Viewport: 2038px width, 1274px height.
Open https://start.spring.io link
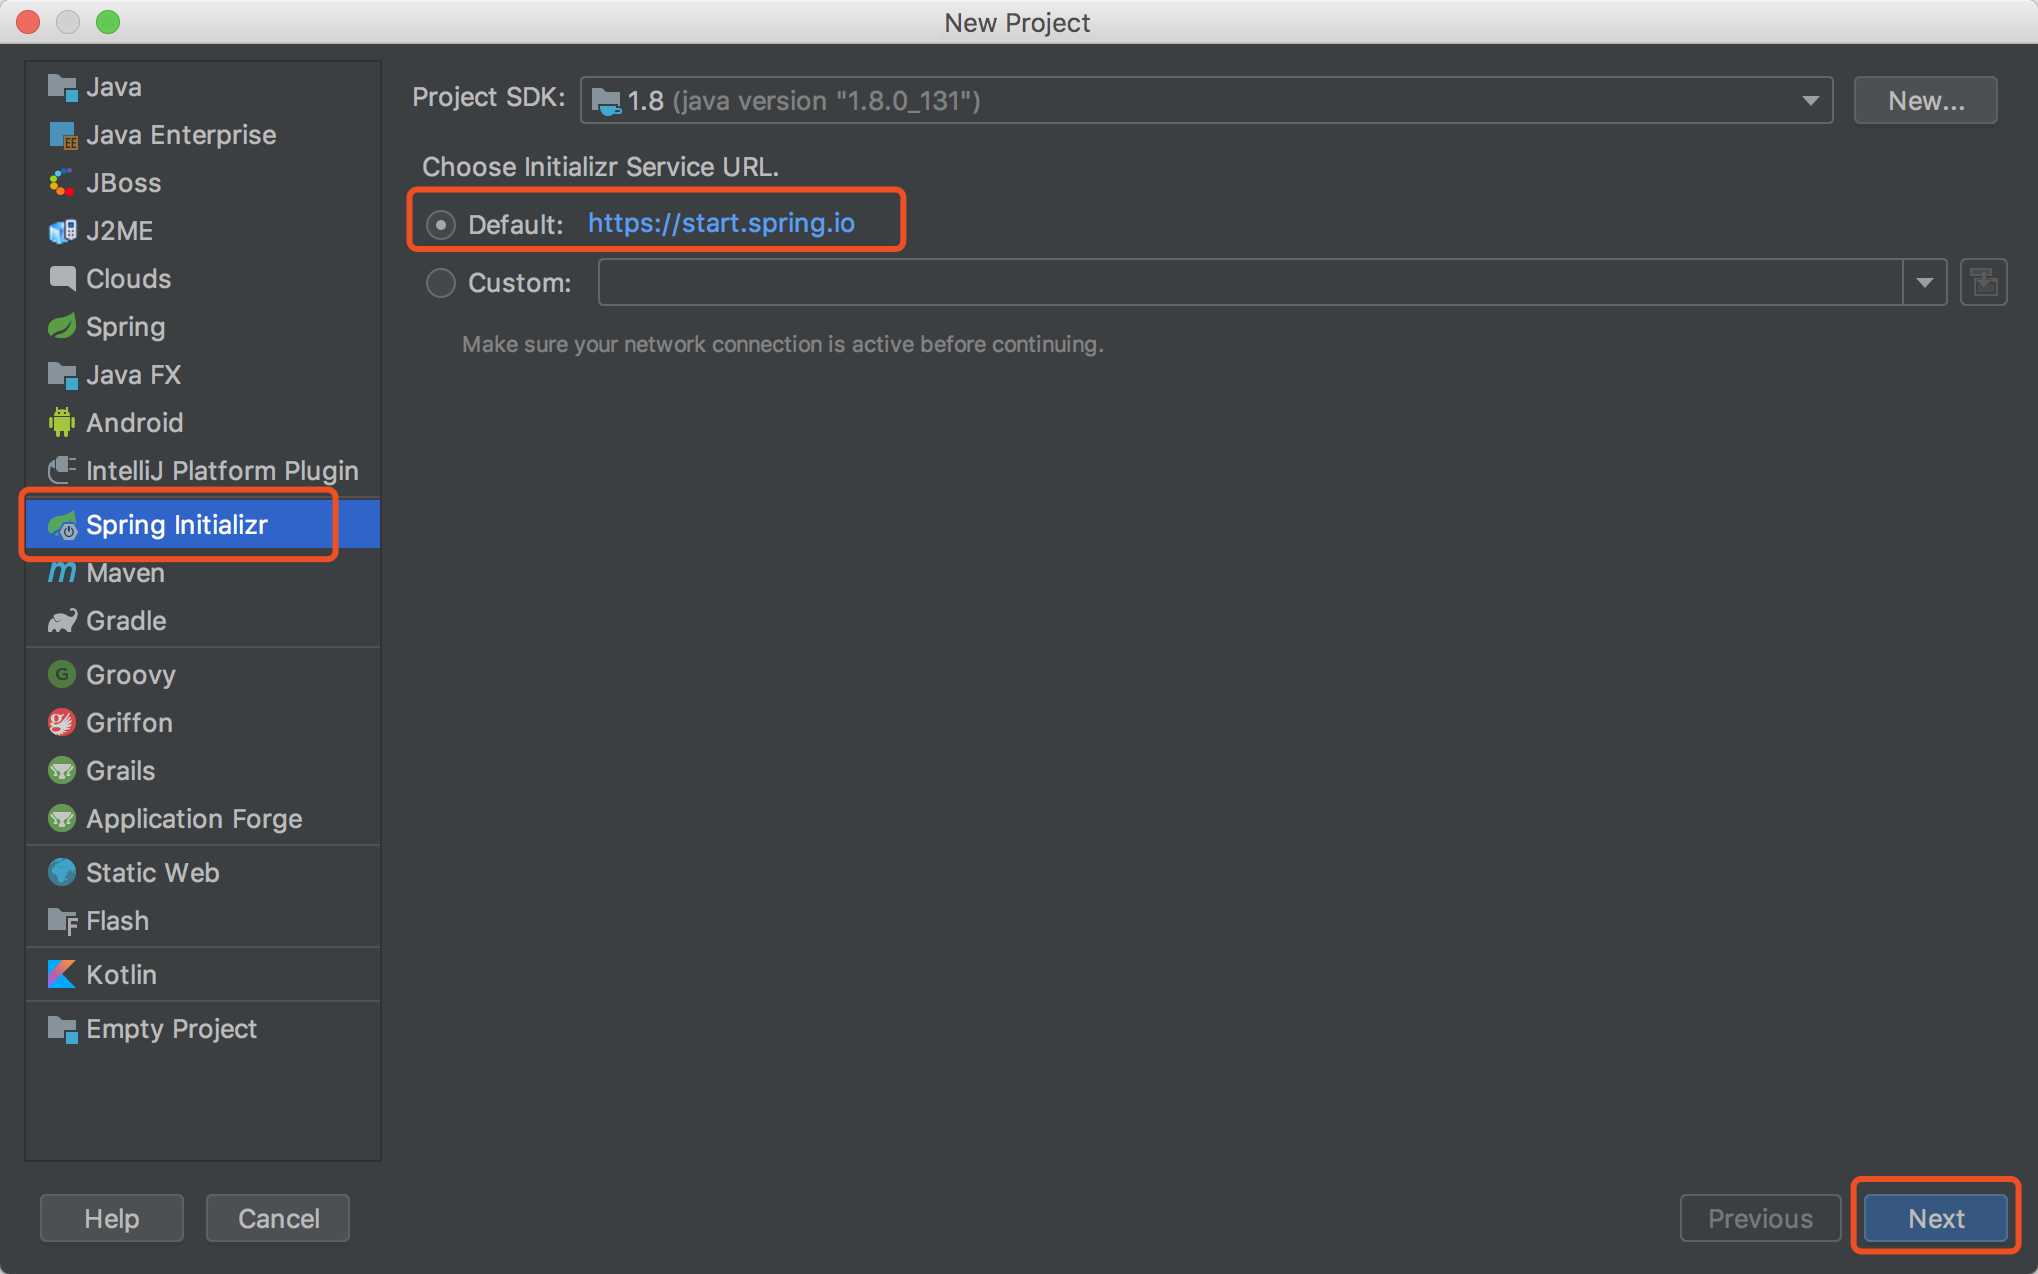tap(720, 222)
